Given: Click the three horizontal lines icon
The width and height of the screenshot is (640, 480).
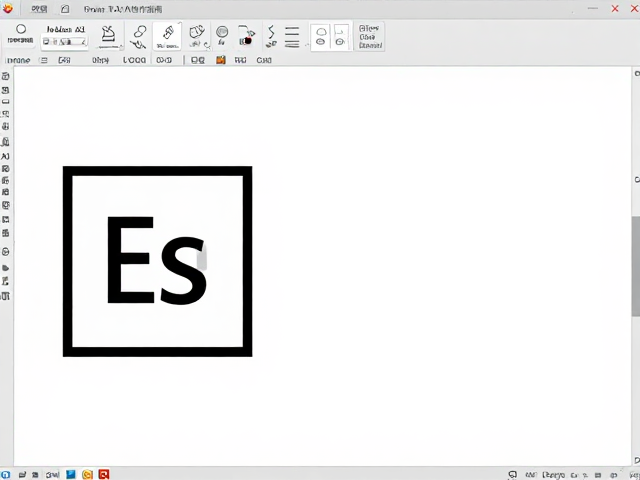Looking at the screenshot, I should (292, 37).
